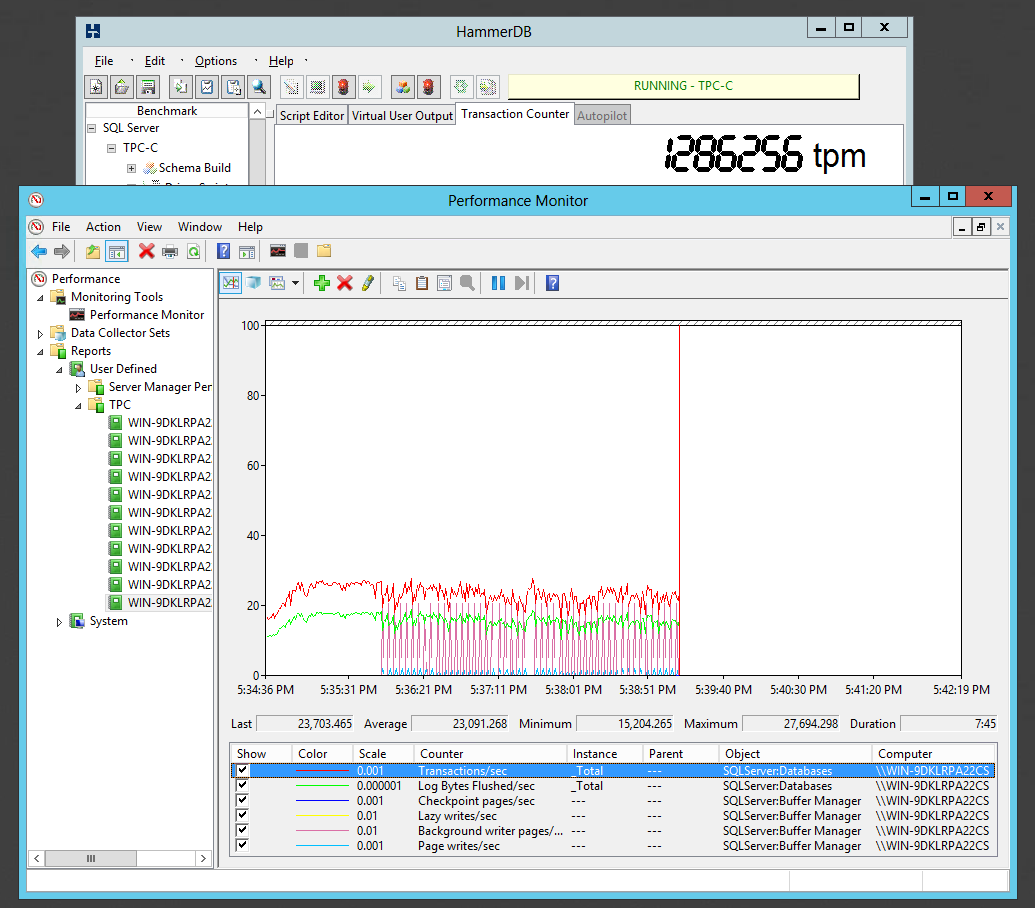Click View Current Activity graph icon

click(x=230, y=283)
